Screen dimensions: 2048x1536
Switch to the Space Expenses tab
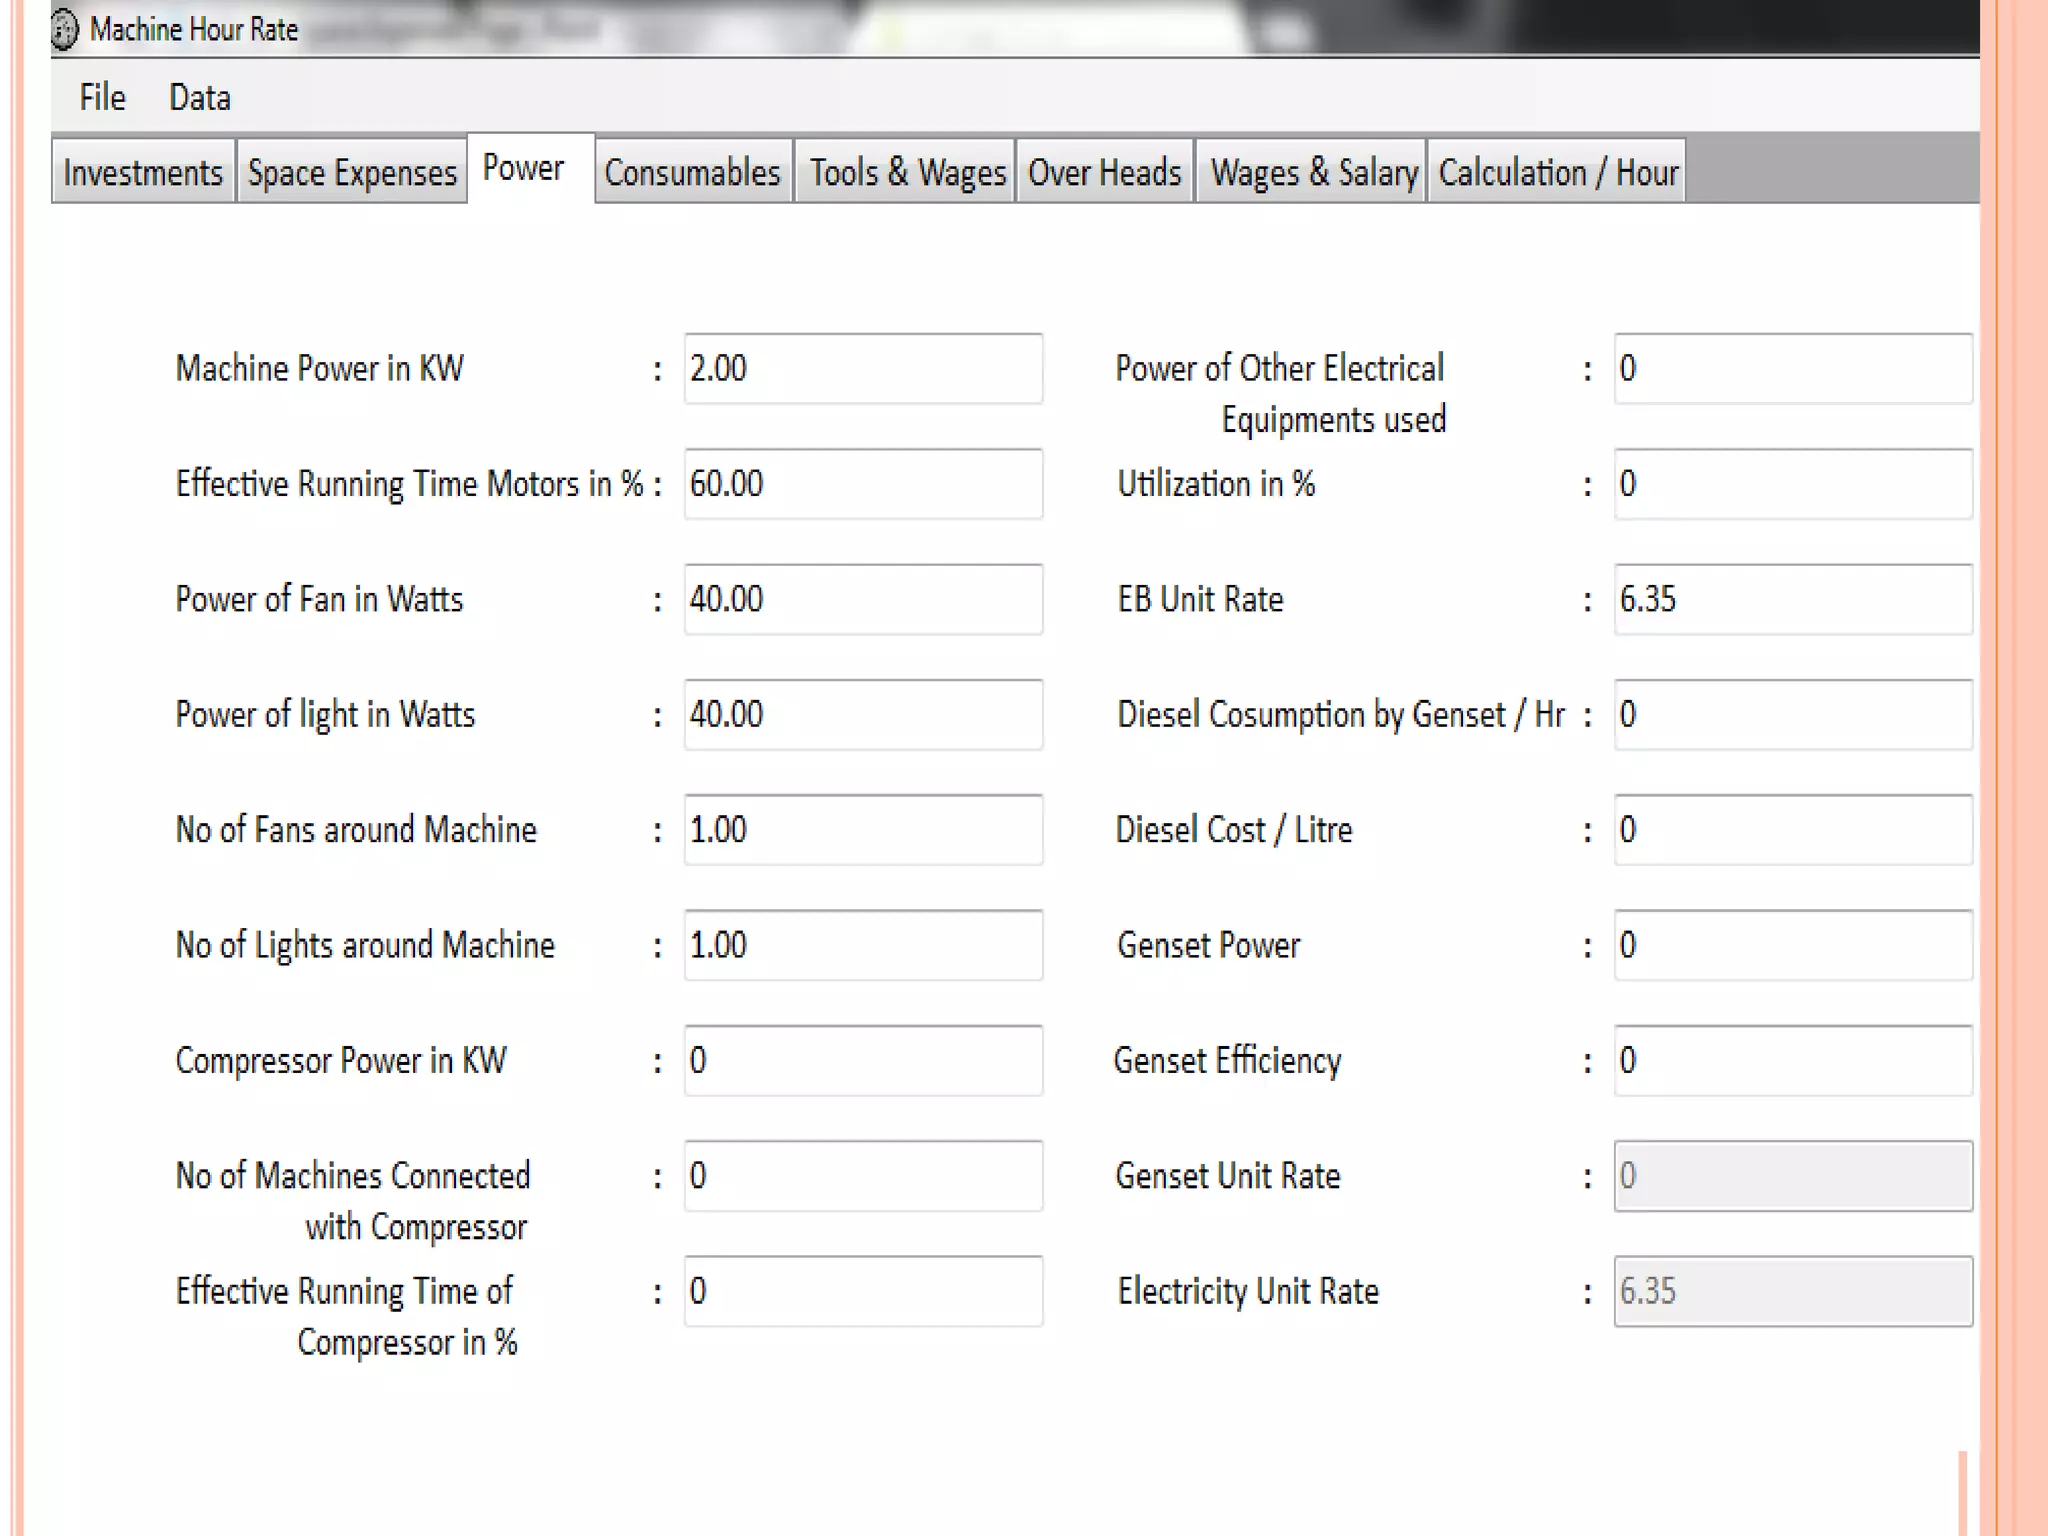point(352,172)
